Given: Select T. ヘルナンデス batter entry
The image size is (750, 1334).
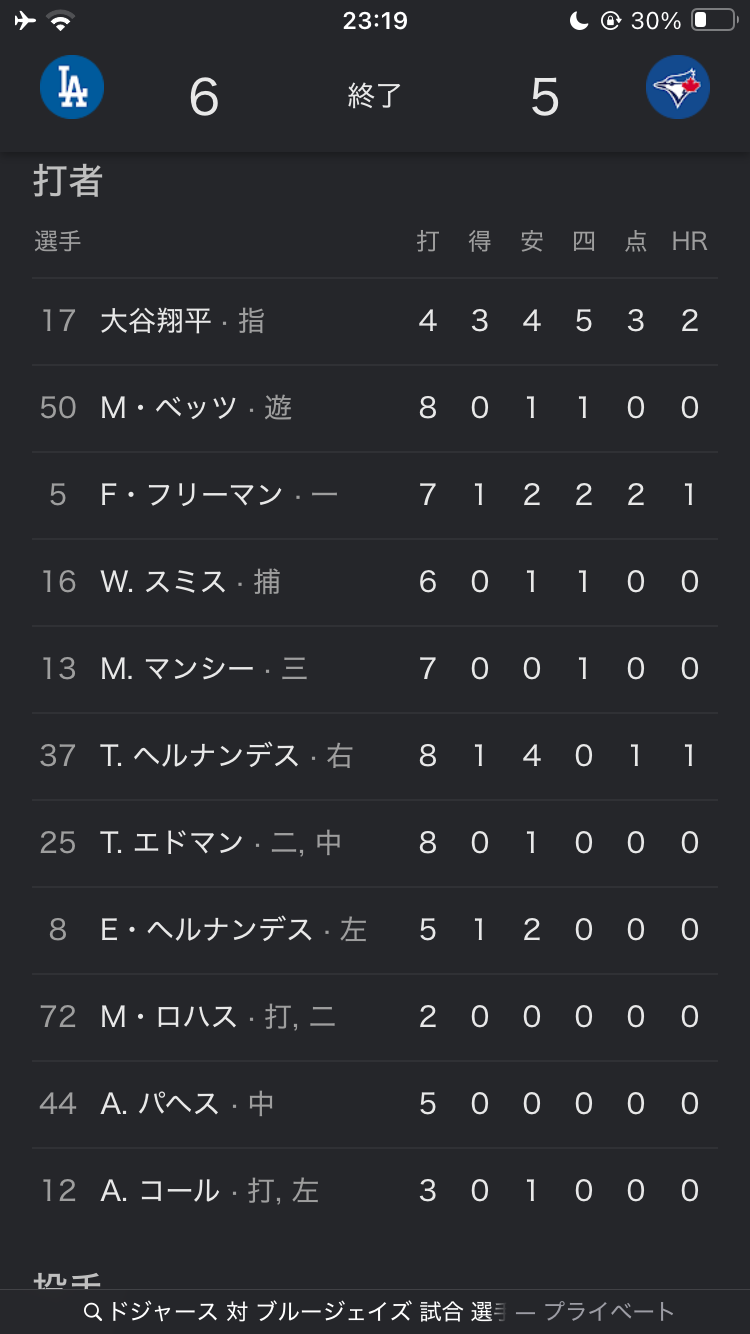Looking at the screenshot, I should coord(200,756).
